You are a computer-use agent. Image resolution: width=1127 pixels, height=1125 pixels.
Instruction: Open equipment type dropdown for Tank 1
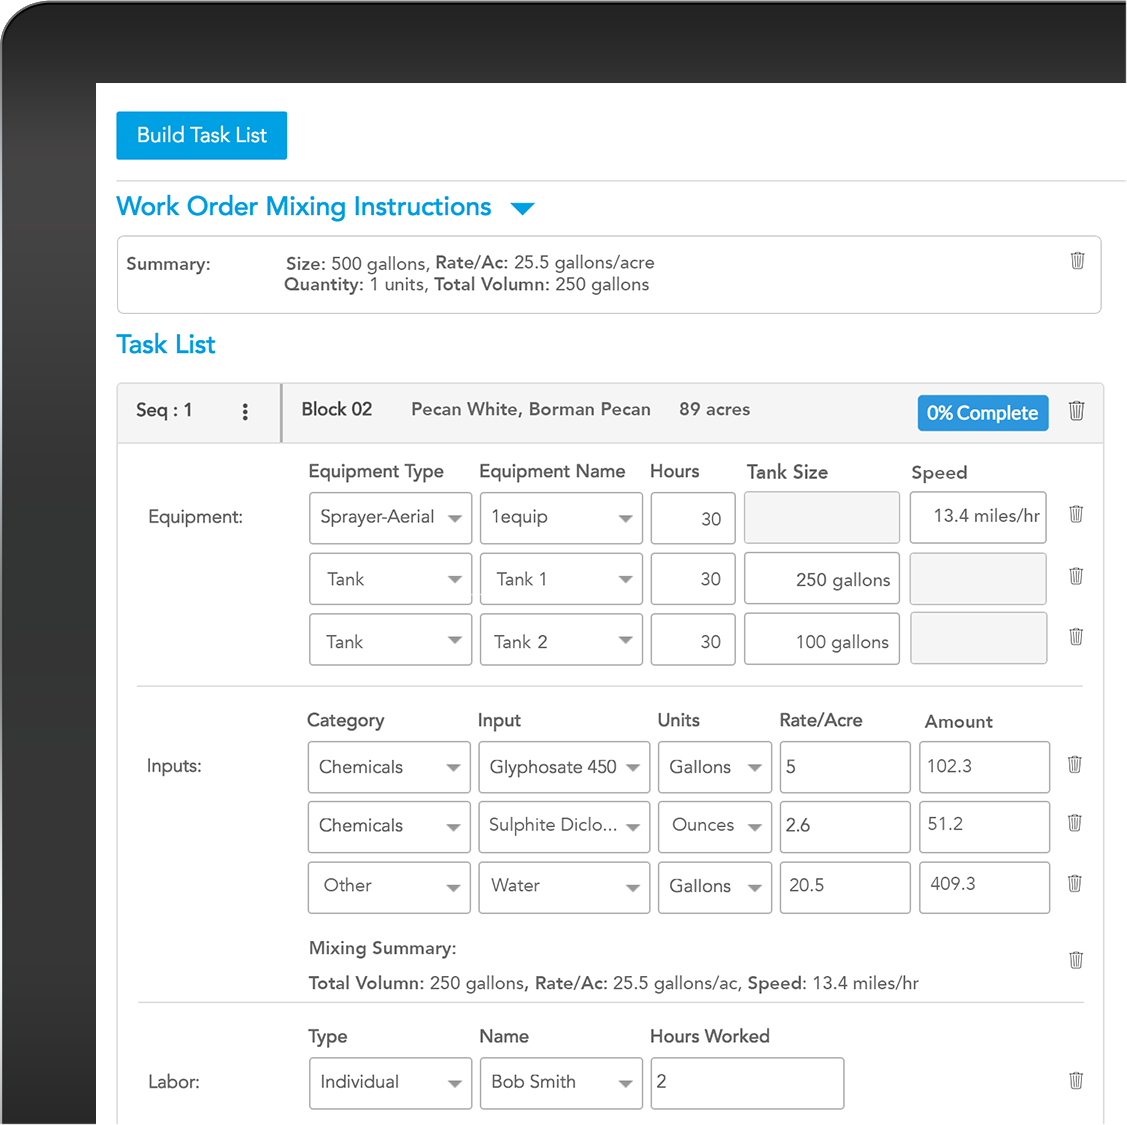click(x=390, y=579)
